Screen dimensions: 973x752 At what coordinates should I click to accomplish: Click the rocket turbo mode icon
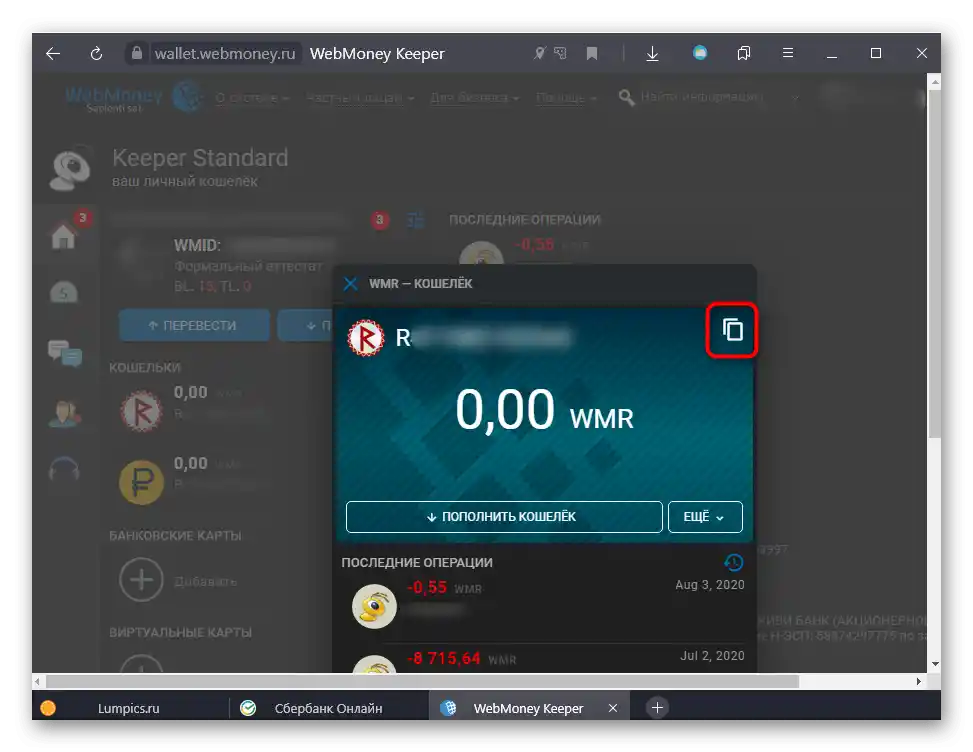coord(539,53)
